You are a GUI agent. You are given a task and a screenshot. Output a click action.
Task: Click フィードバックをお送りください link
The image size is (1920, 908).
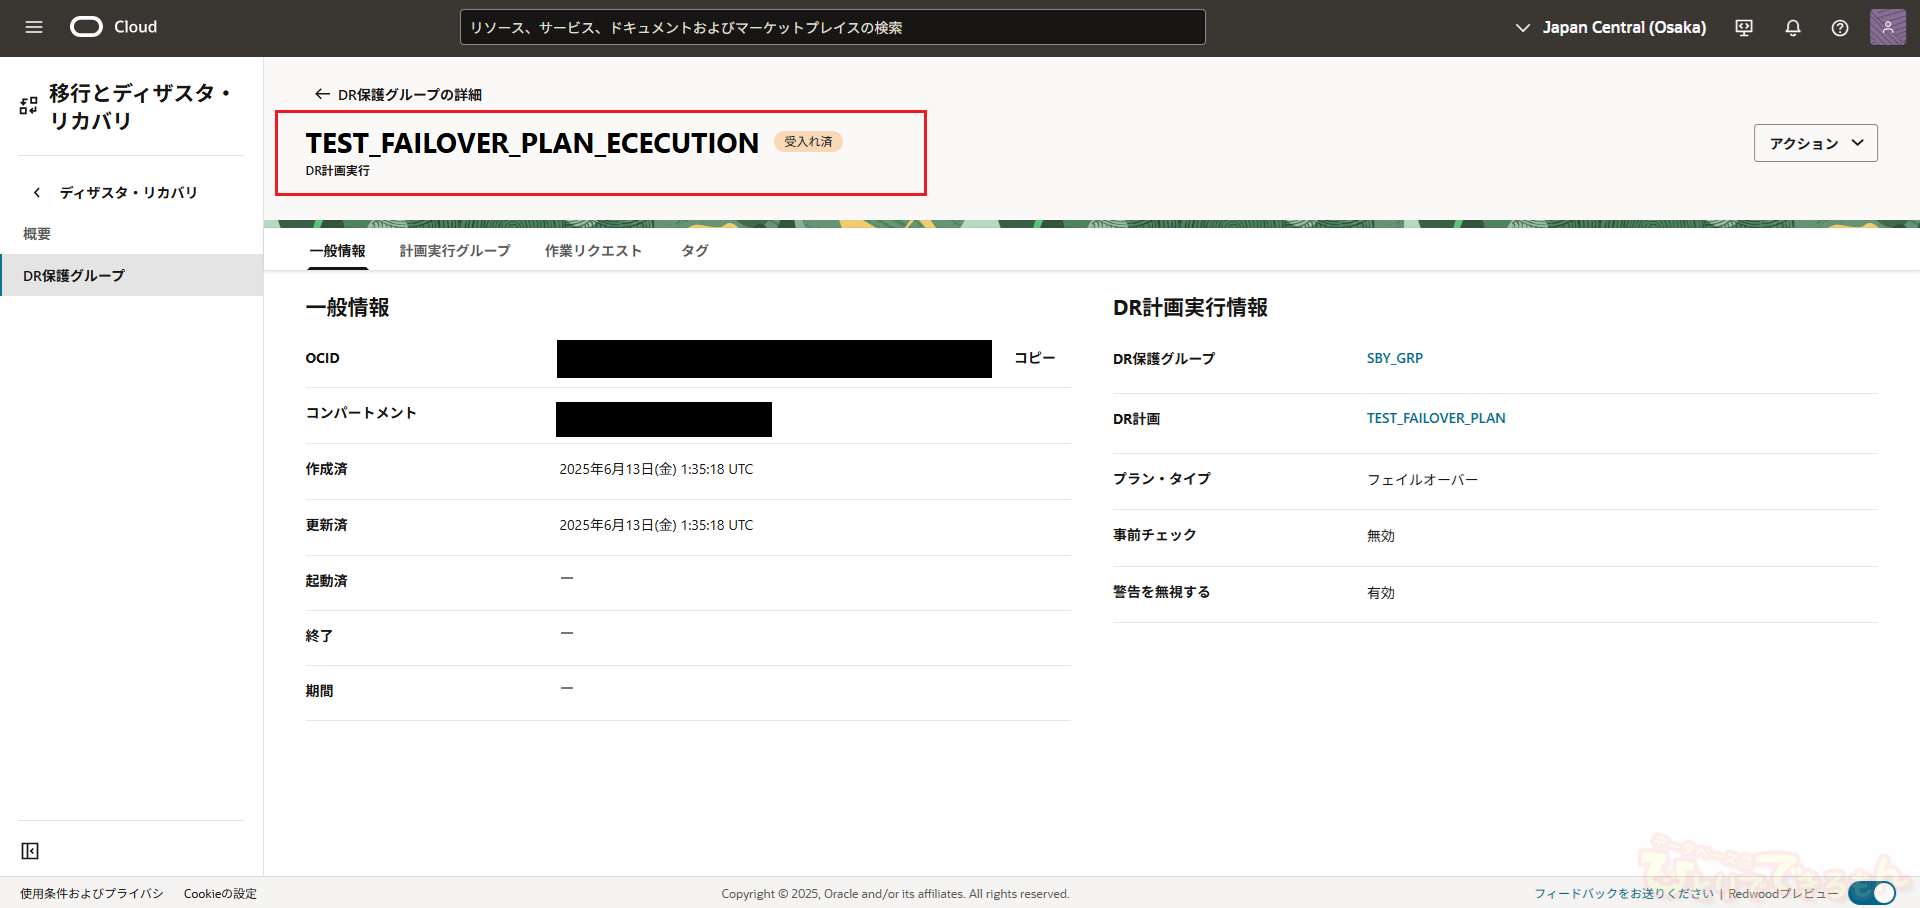coord(1624,894)
